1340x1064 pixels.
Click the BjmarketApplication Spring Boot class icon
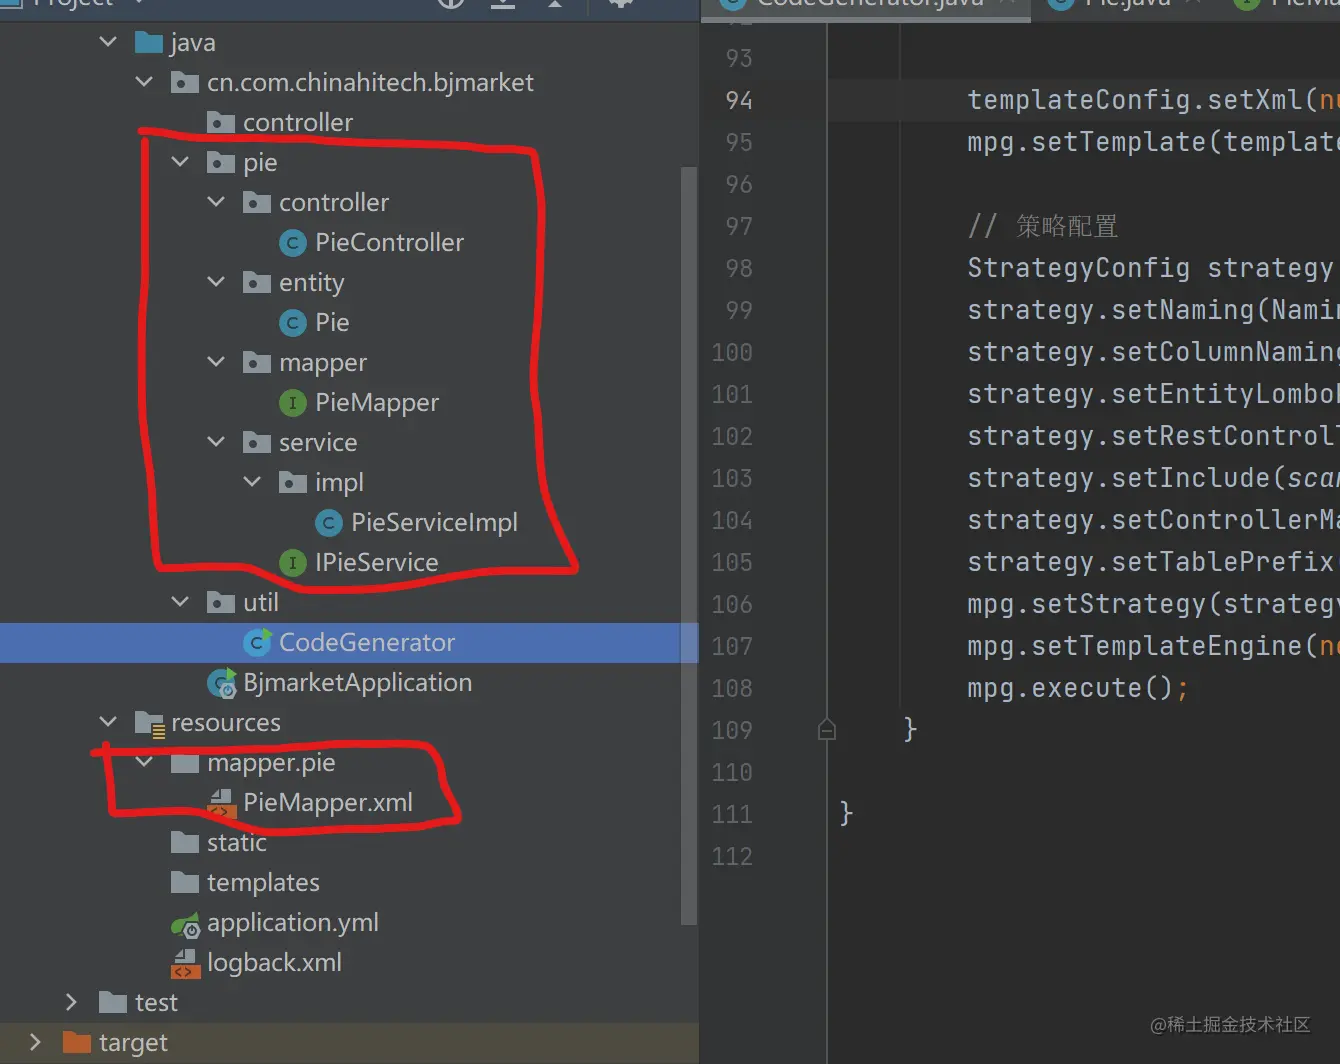click(222, 683)
